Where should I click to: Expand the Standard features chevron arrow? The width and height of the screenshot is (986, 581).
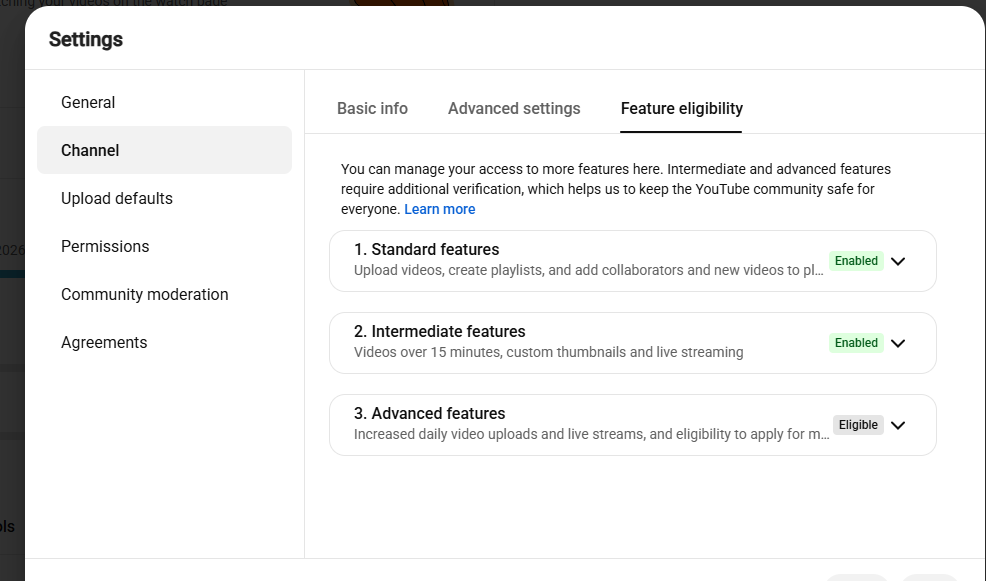point(898,262)
